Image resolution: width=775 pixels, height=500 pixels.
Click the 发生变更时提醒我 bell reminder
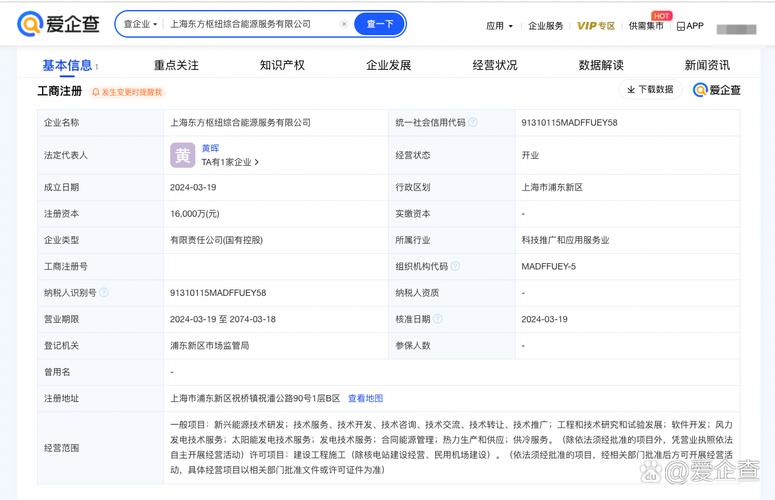tap(127, 92)
